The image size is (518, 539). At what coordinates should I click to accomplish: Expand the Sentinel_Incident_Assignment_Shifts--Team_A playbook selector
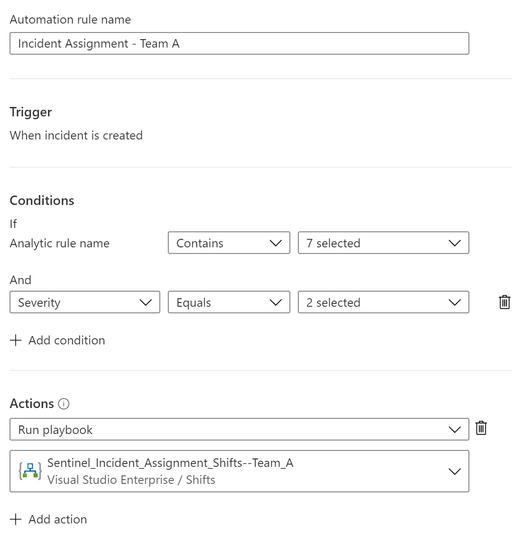(x=239, y=471)
